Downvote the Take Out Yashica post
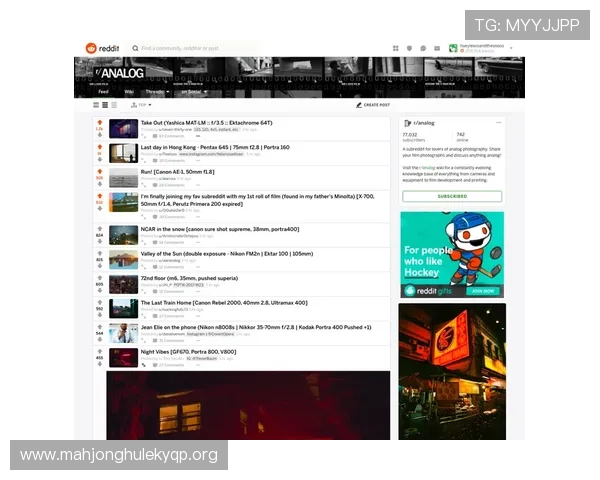Viewport: 600px width, 480px height. pyautogui.click(x=99, y=135)
